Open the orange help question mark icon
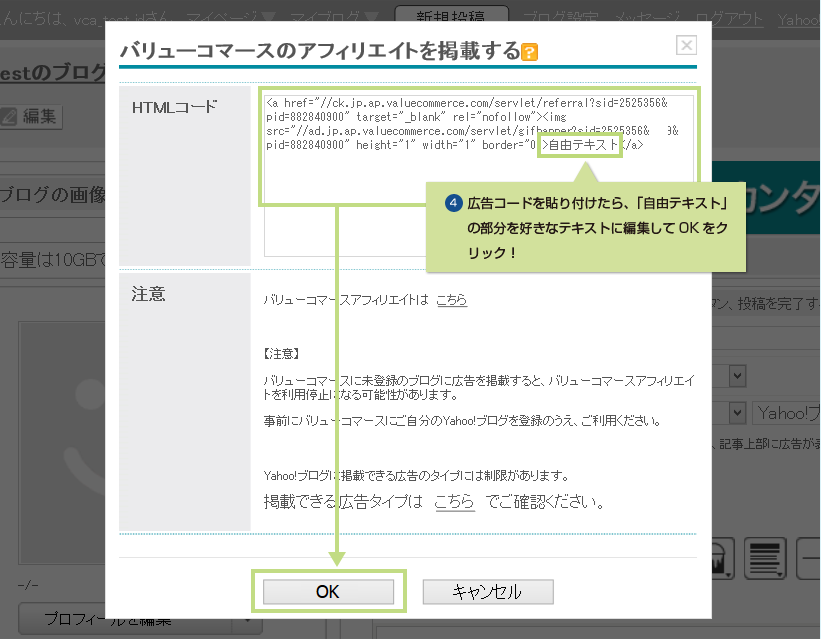The image size is (821, 639). 529,52
